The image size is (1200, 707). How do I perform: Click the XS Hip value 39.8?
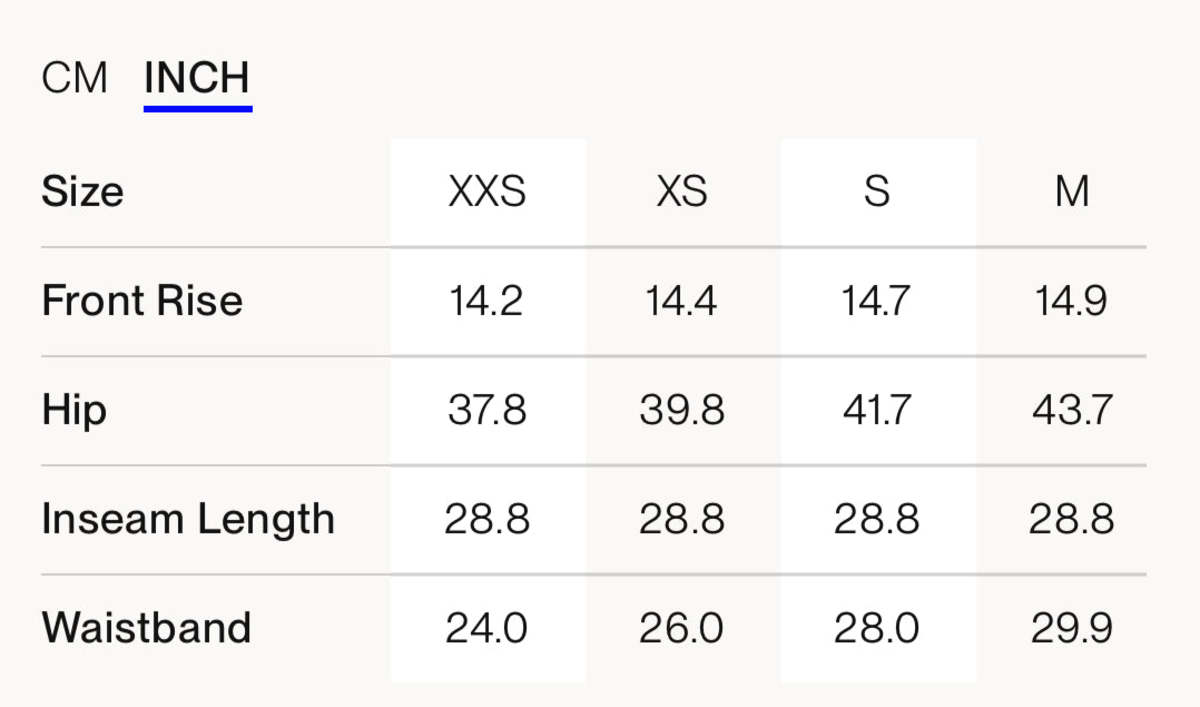682,410
